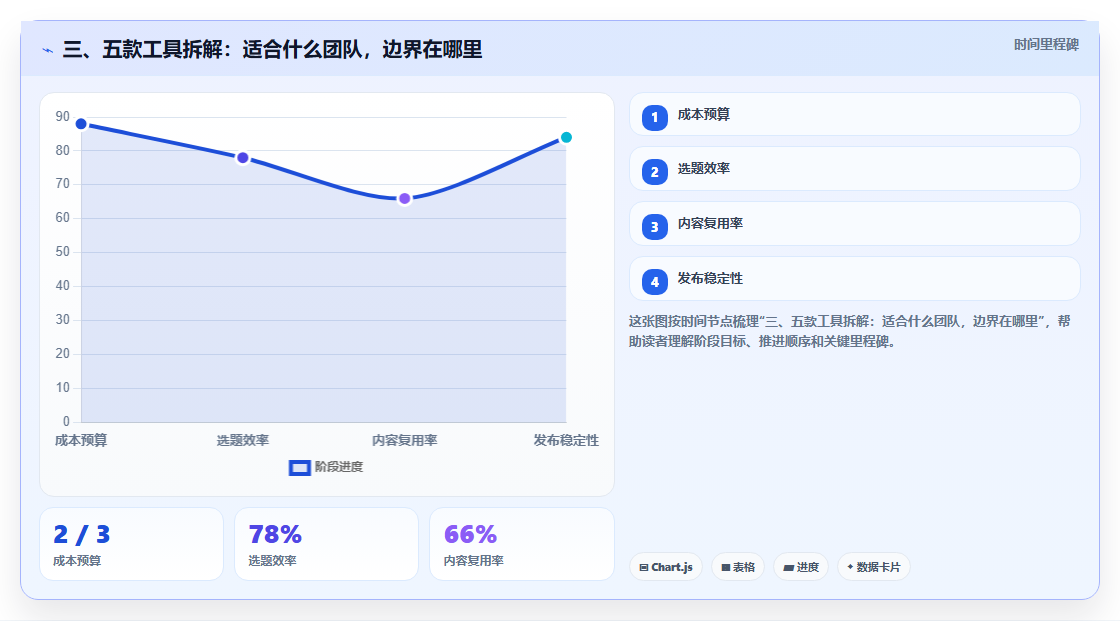Toggle the 阶段进度 legend color box
1120x621 pixels.
point(299,468)
